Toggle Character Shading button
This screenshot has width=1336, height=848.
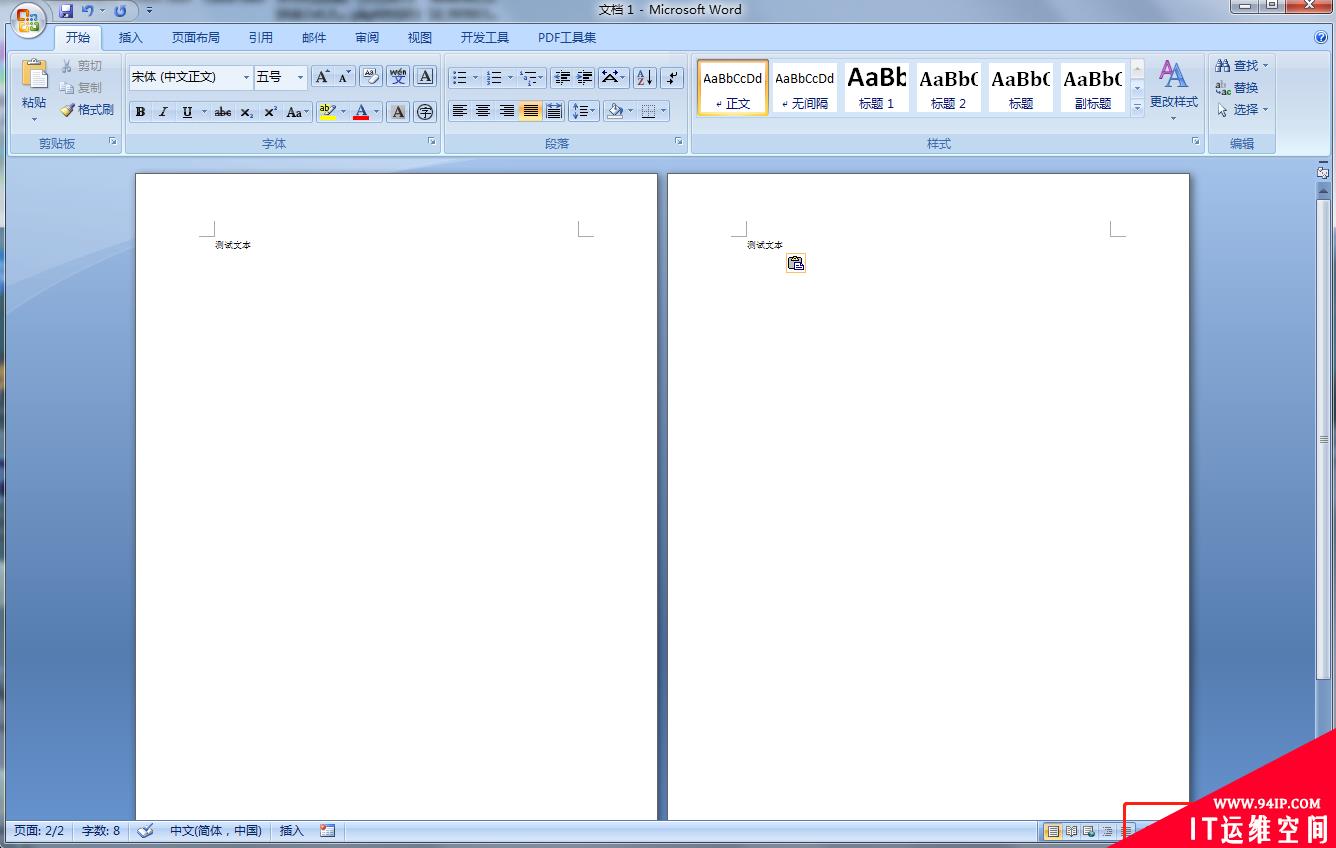click(398, 112)
